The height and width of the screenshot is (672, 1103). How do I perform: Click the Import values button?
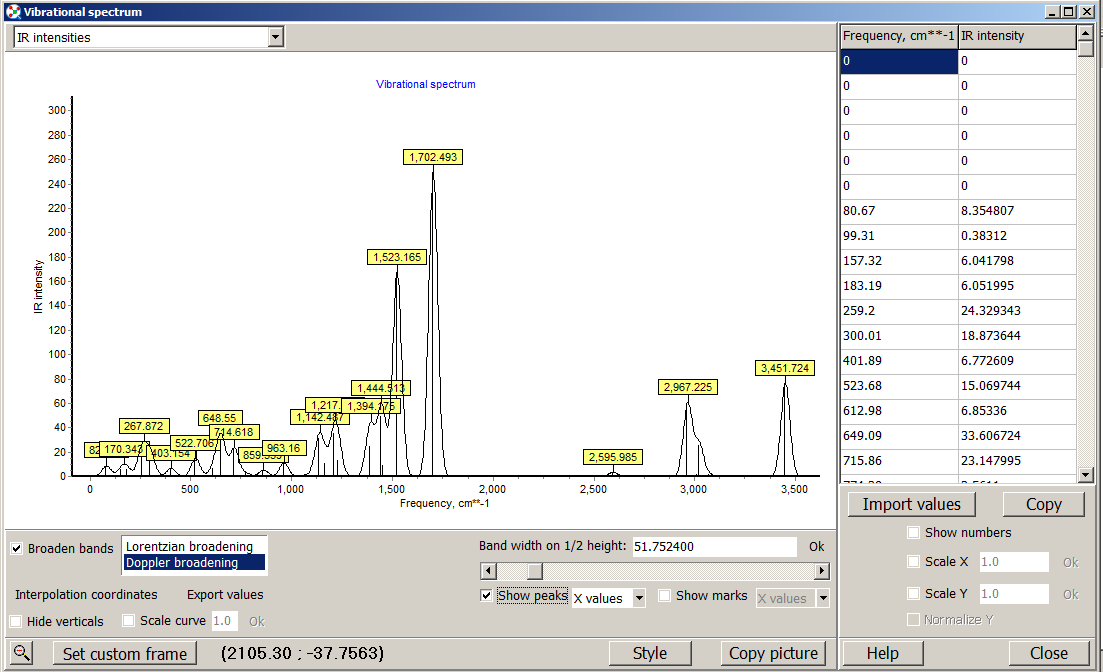click(x=911, y=504)
